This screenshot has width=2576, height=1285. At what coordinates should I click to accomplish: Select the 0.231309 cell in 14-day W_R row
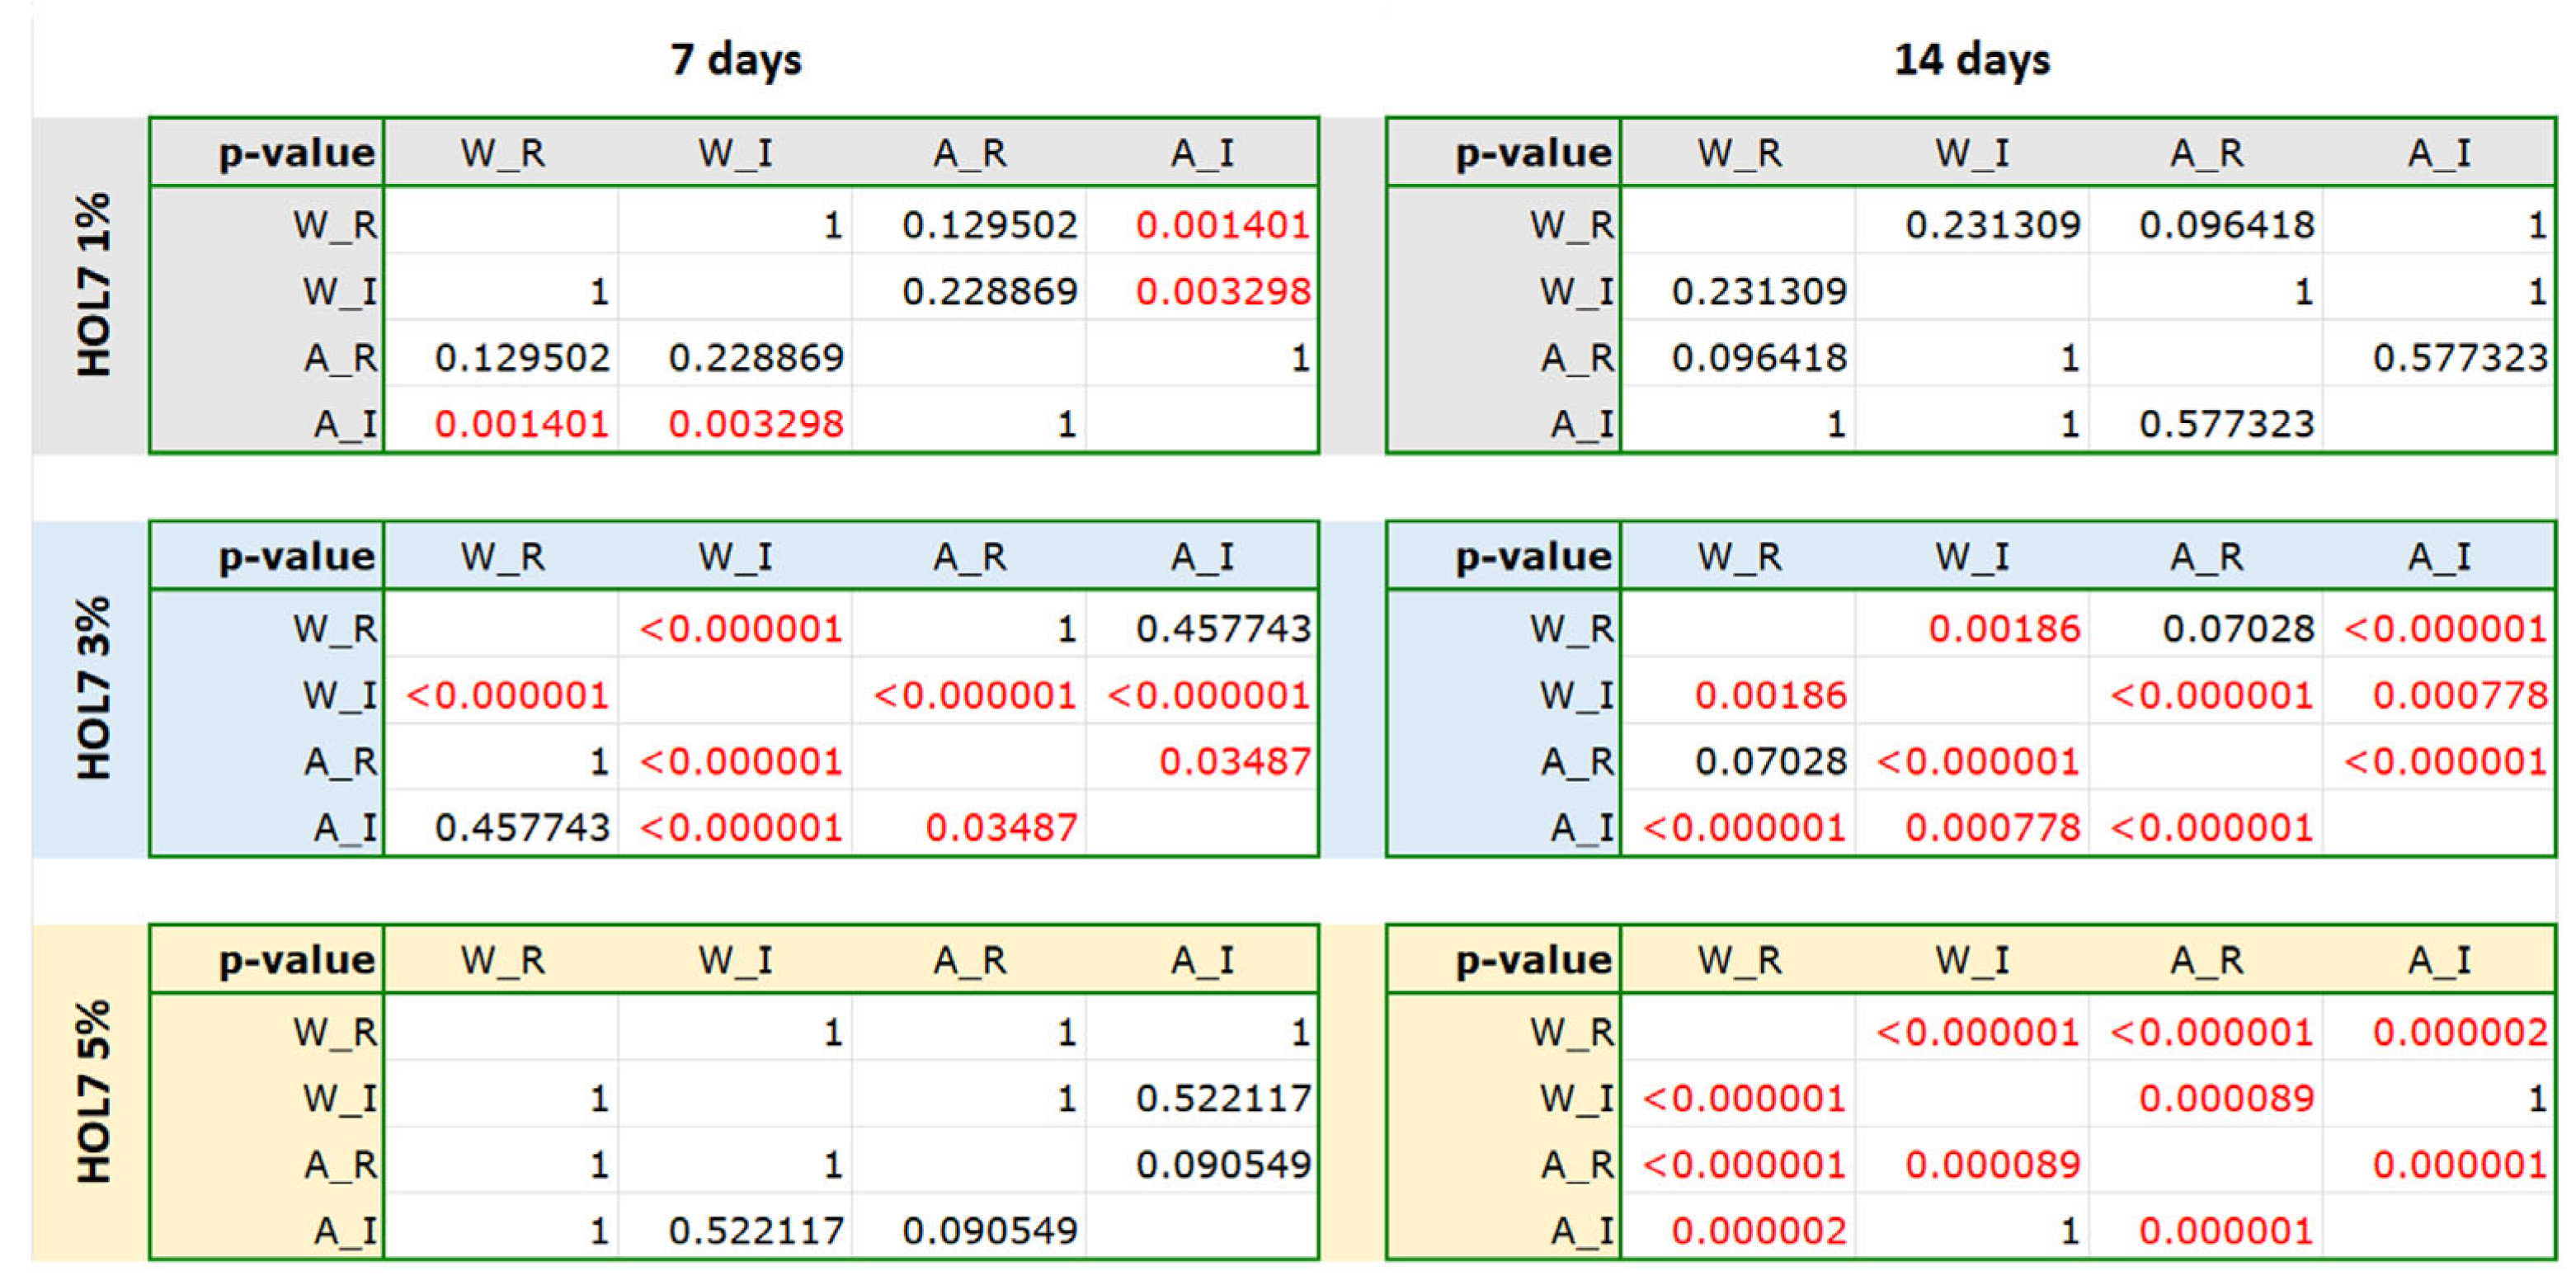(x=1992, y=226)
